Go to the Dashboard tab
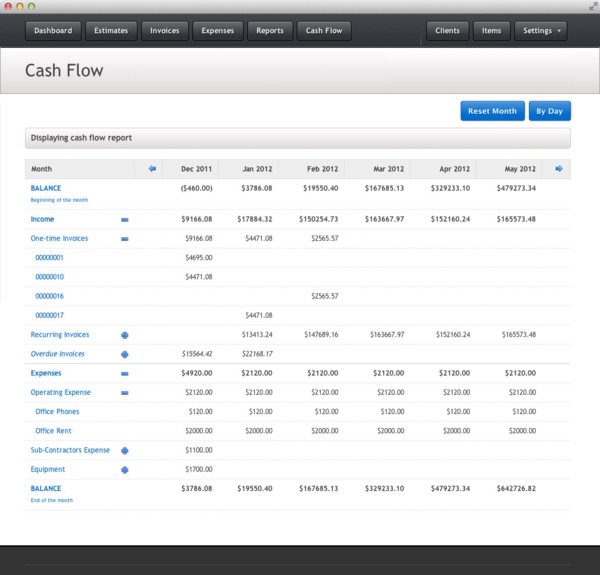Image resolution: width=600 pixels, height=575 pixels. [53, 31]
